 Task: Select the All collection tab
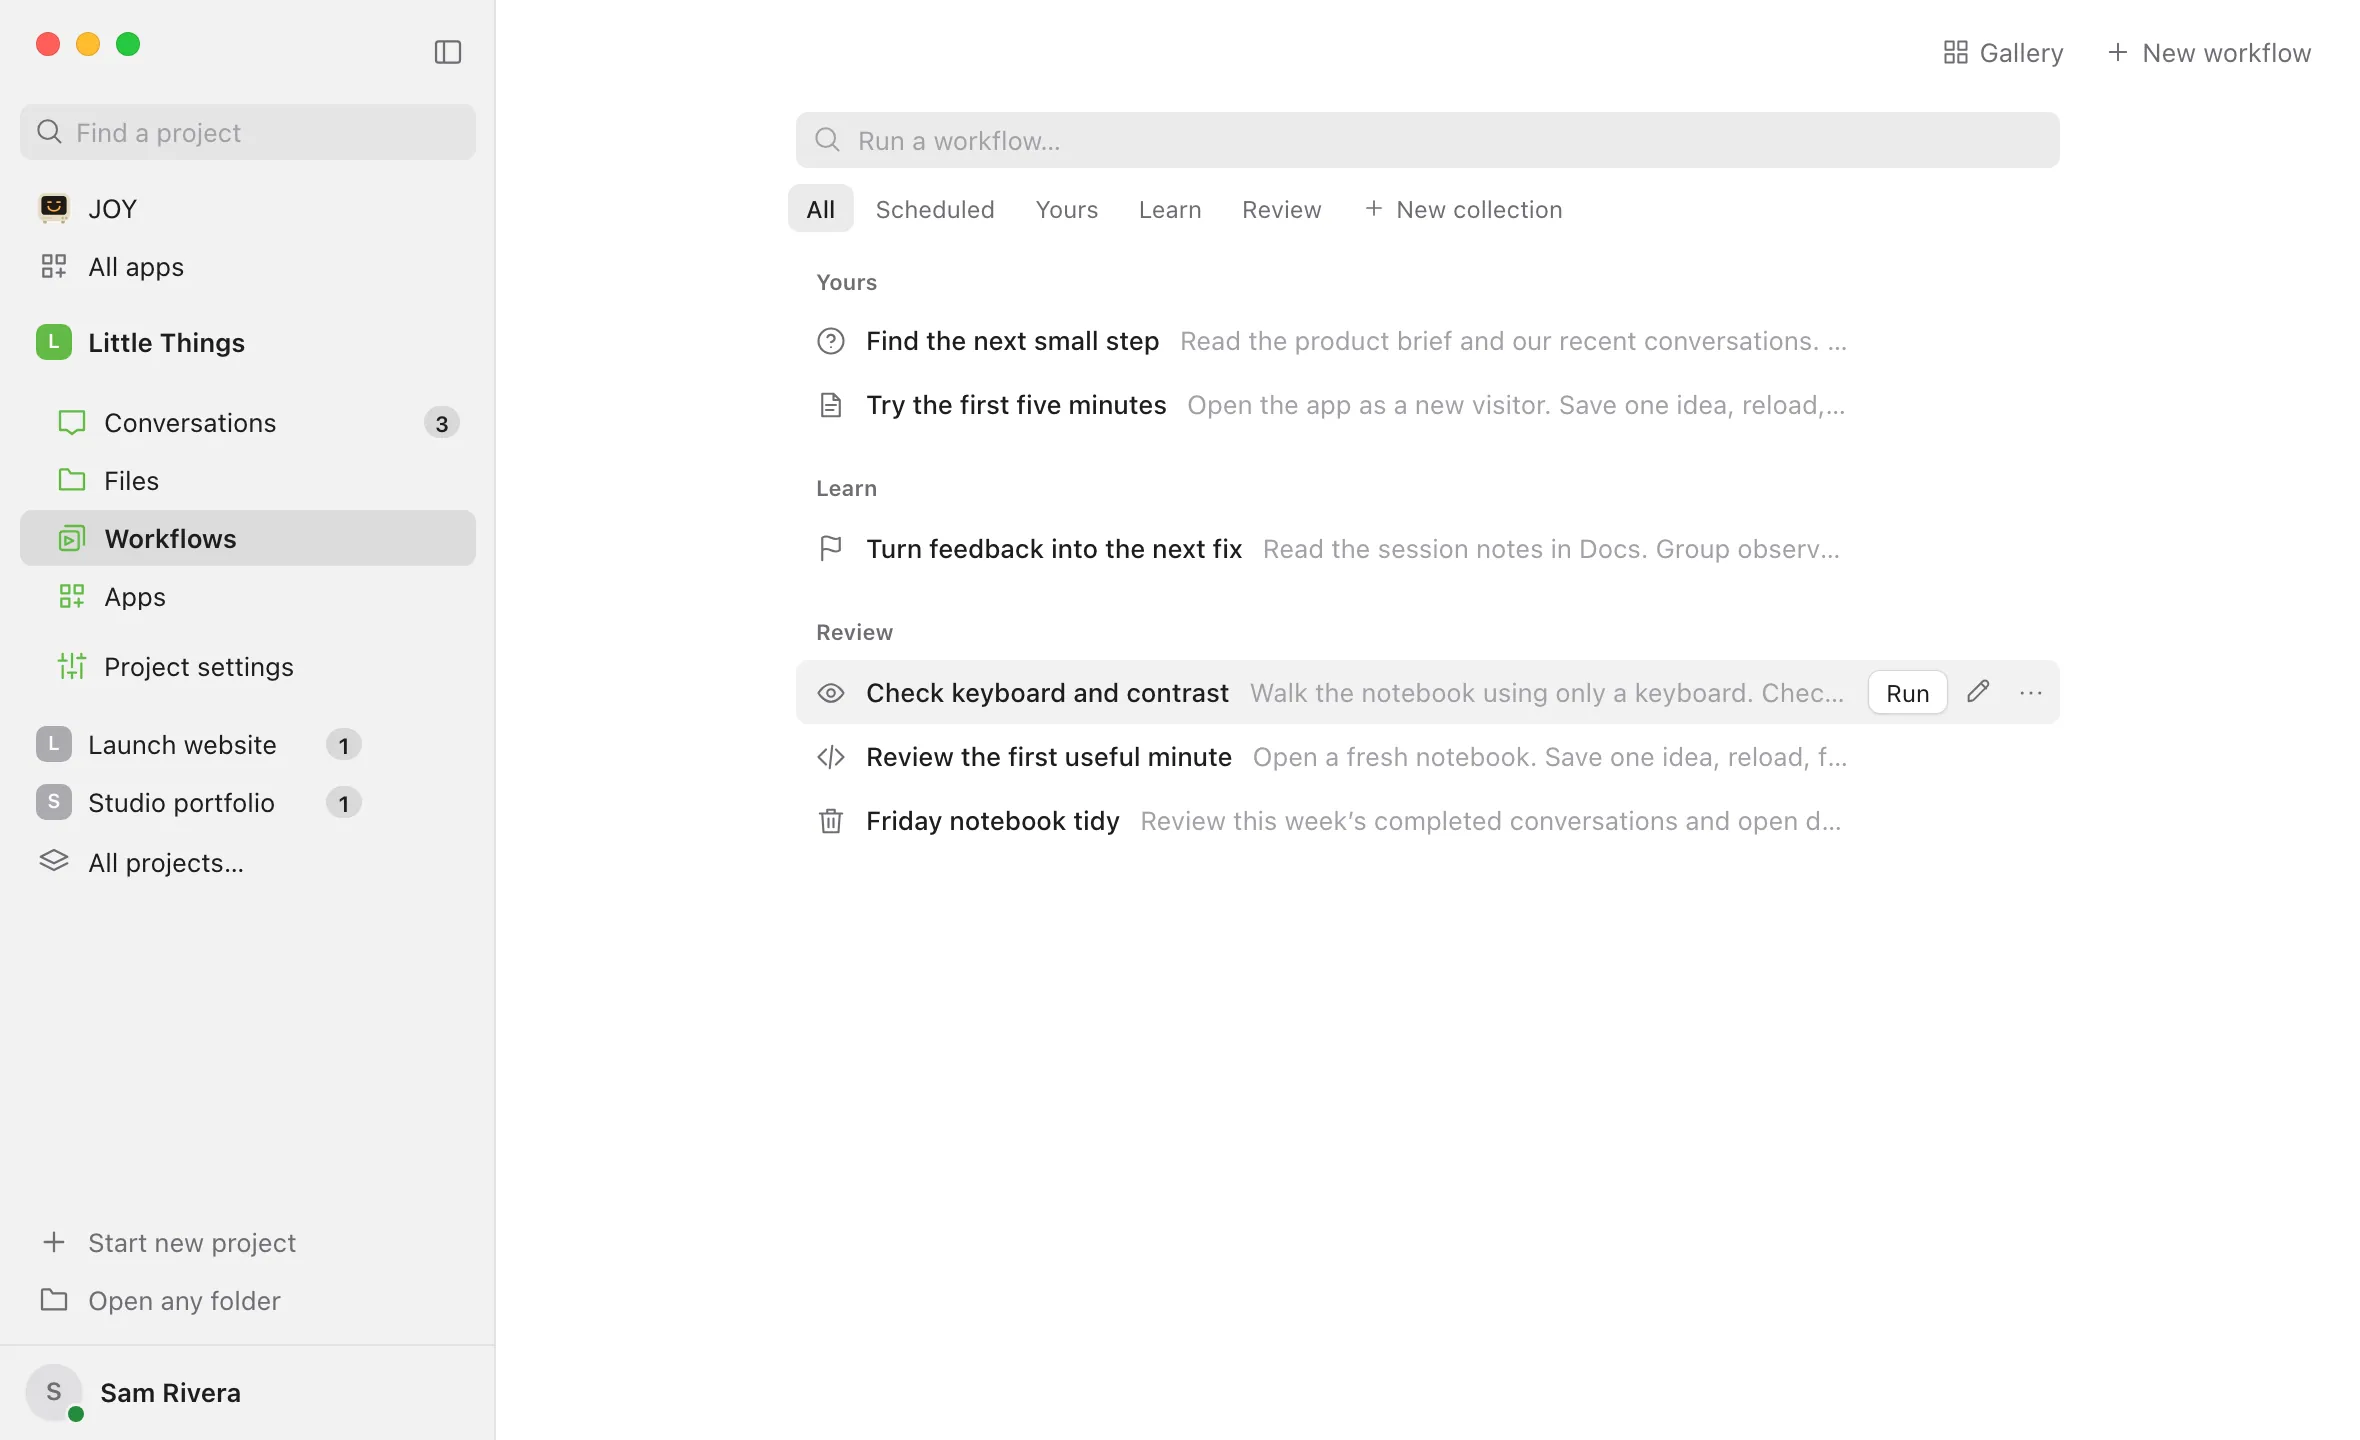point(820,208)
